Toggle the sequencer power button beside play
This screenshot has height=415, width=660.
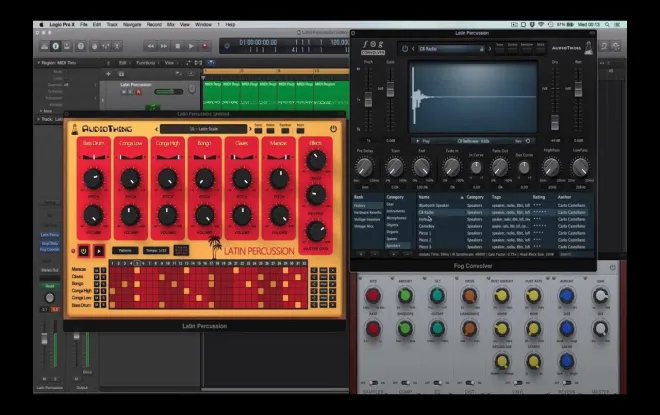[83, 250]
